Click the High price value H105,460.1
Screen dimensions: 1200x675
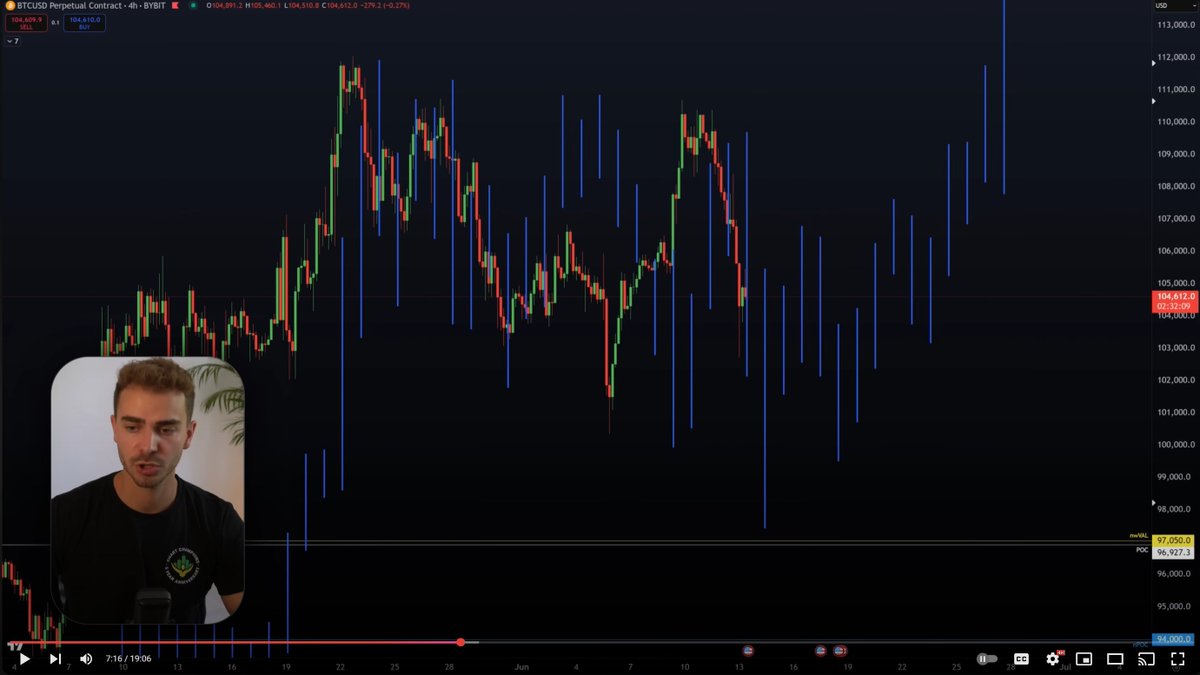click(265, 6)
